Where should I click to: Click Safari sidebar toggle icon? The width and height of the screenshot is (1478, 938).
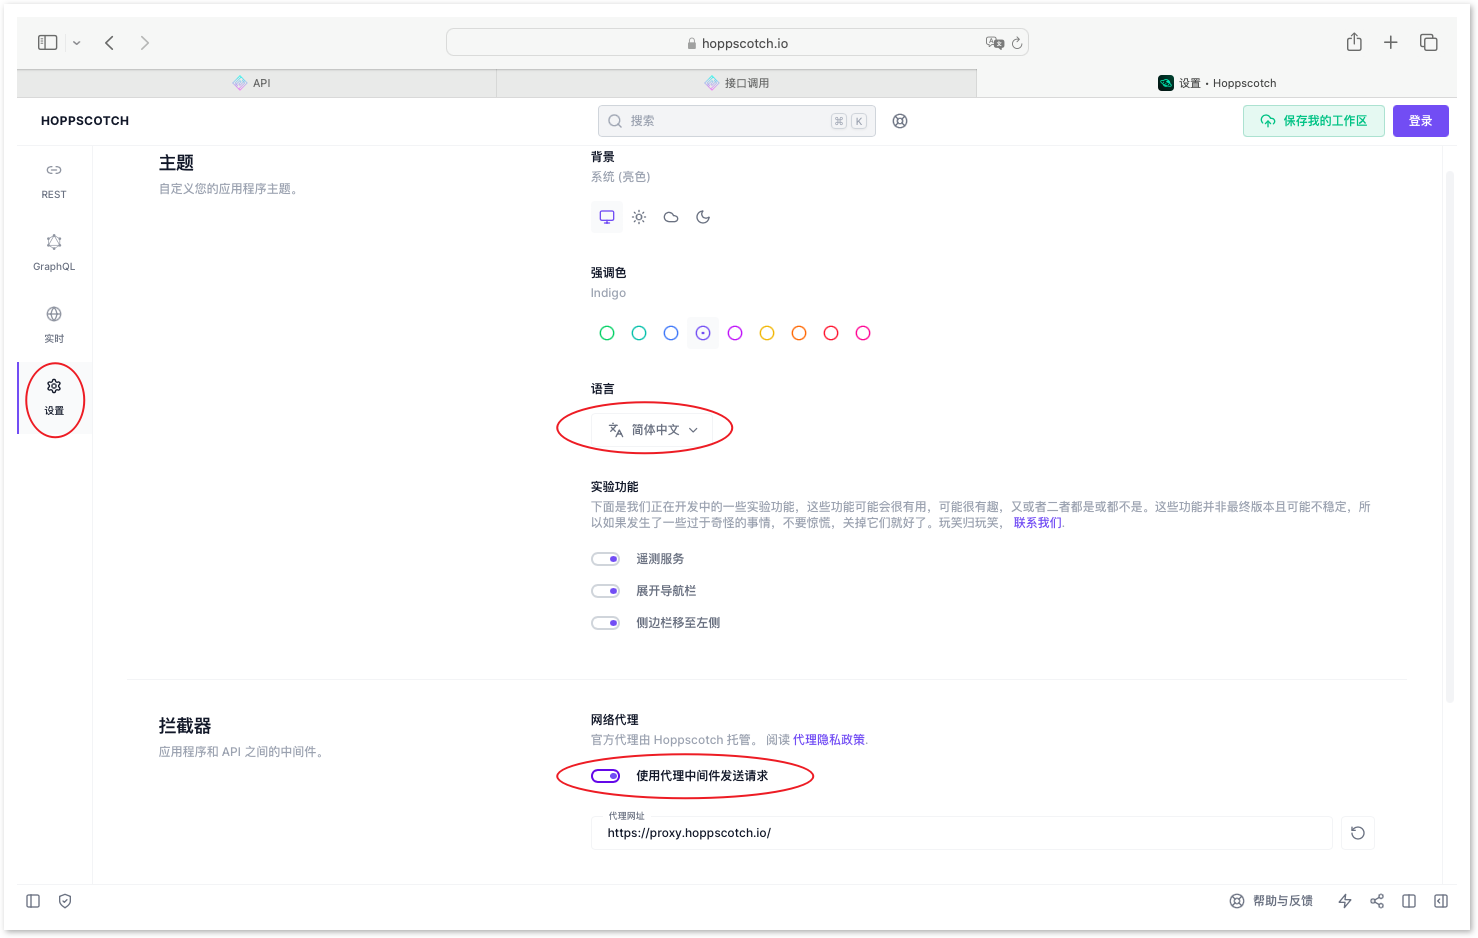[x=48, y=42]
